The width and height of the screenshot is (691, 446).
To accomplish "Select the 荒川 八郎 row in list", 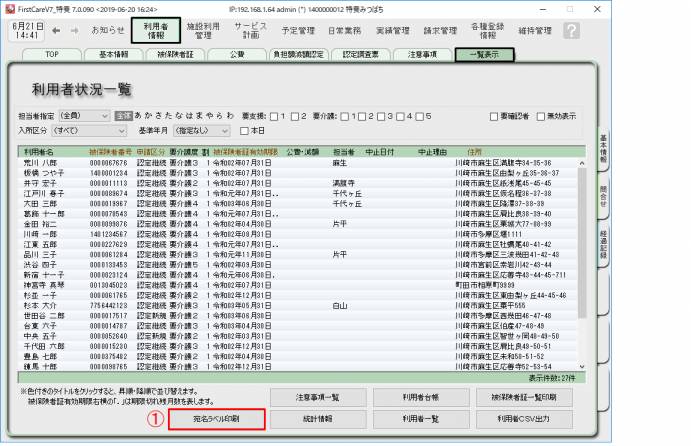I will [42, 161].
